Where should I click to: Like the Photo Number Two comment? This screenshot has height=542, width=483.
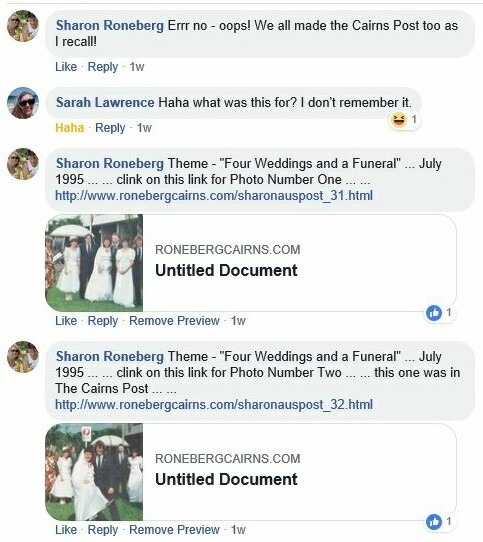tap(66, 530)
